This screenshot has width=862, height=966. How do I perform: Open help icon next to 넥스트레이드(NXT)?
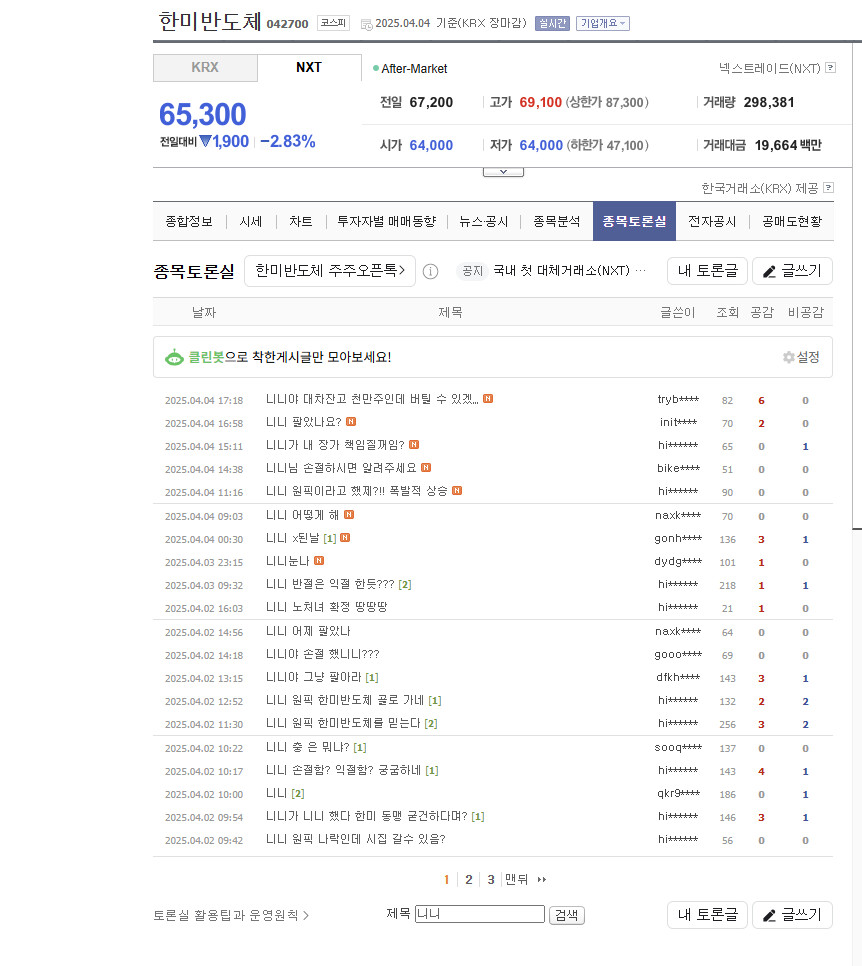click(831, 68)
